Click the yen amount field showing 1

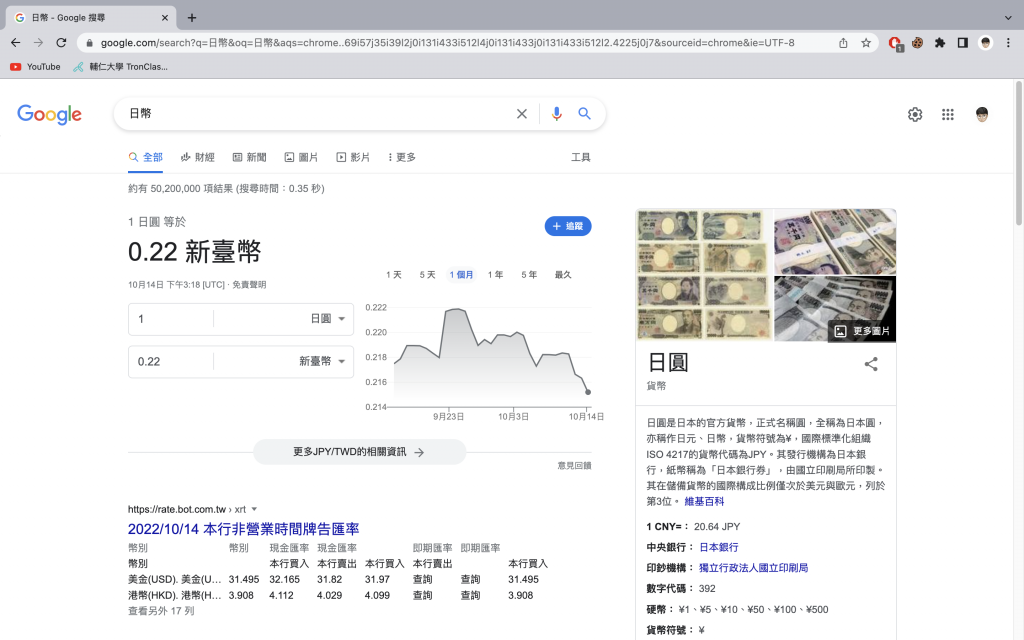click(171, 319)
